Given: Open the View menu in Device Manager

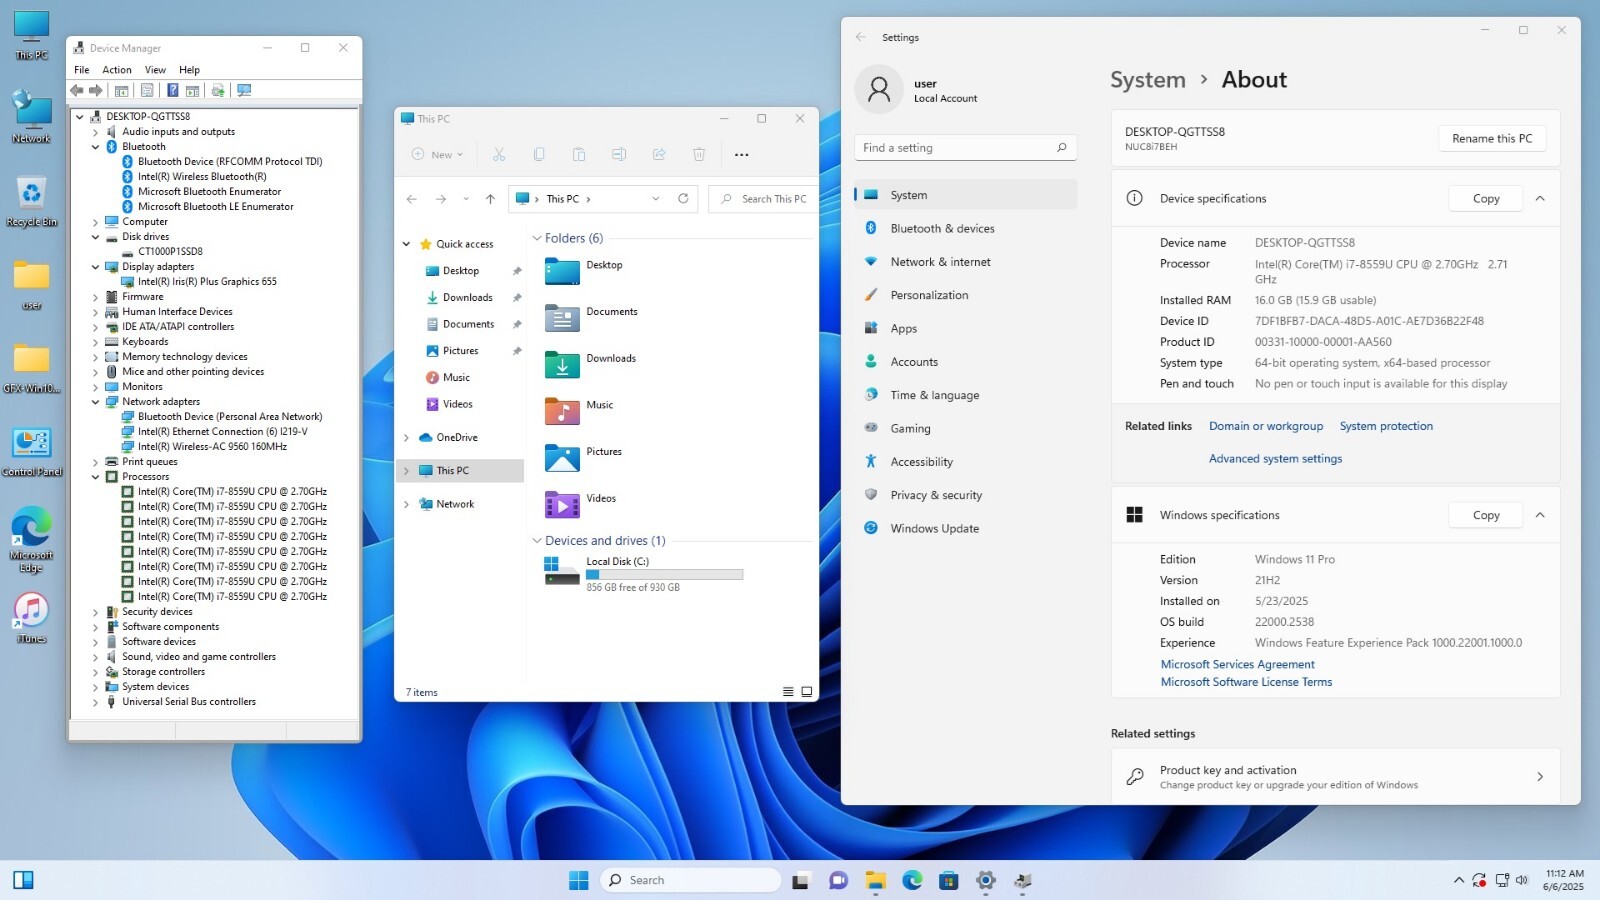Looking at the screenshot, I should point(155,70).
